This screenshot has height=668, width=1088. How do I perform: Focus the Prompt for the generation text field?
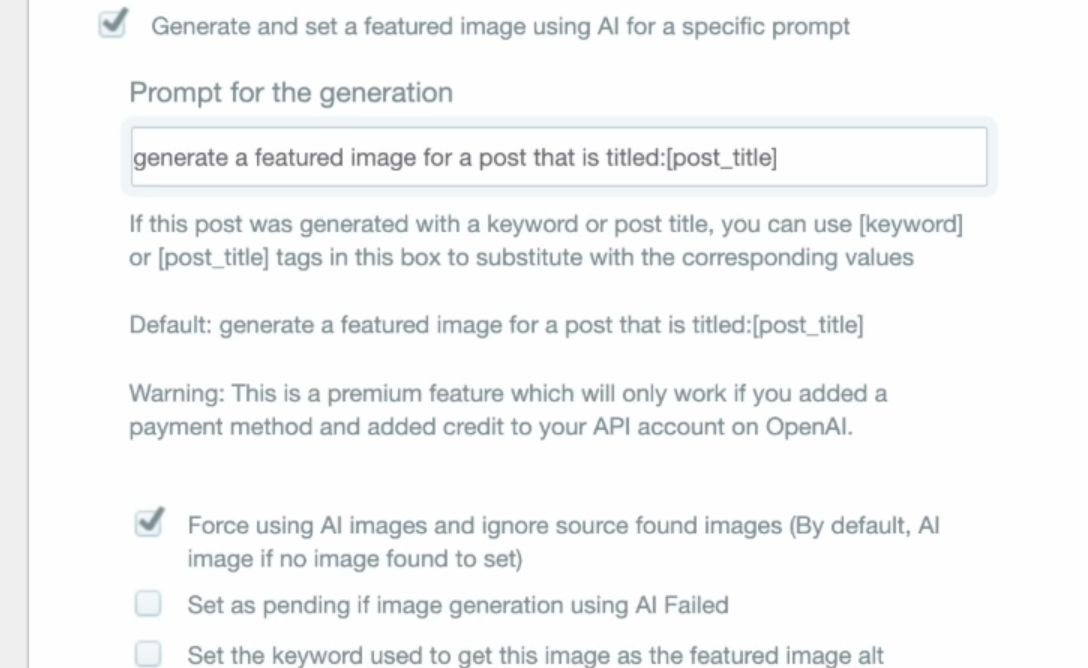point(559,157)
